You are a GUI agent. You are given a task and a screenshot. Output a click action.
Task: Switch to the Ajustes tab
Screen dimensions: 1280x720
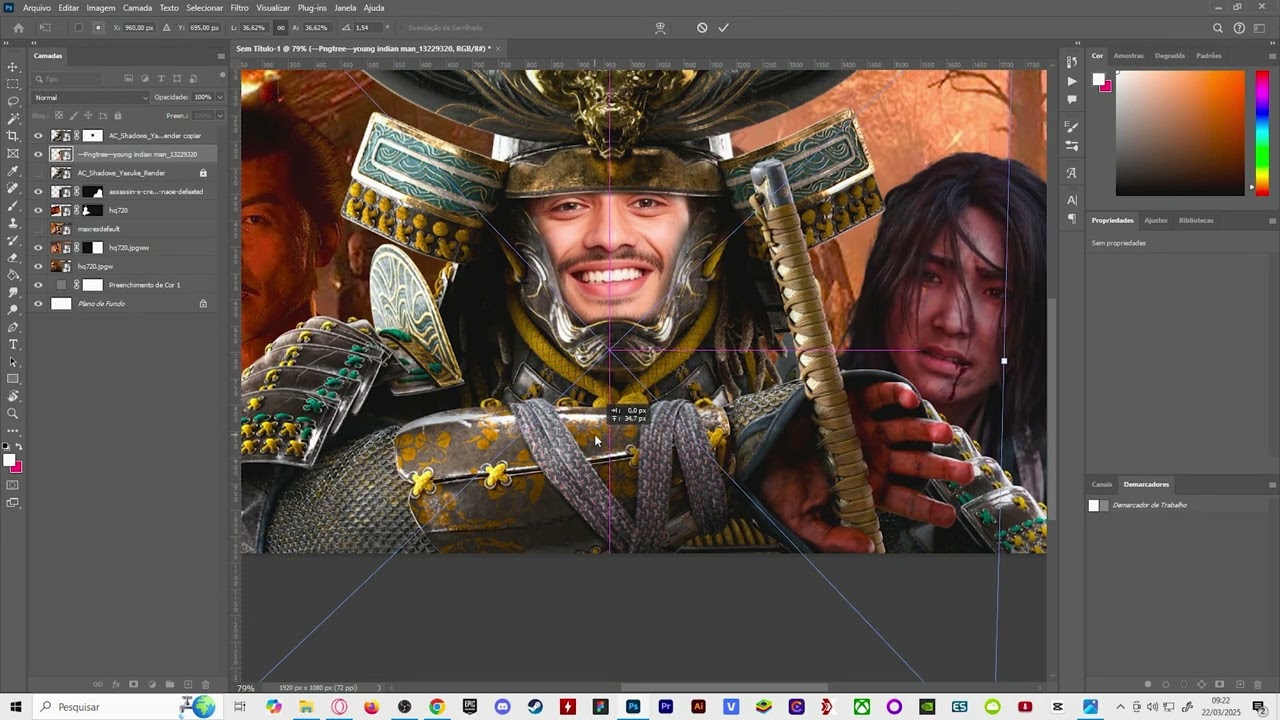[x=1155, y=220]
